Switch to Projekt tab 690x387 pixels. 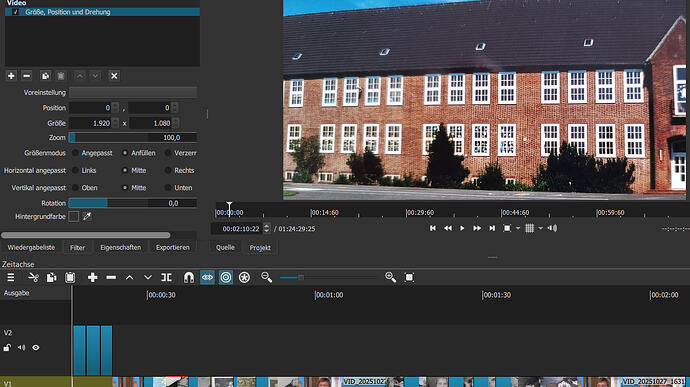coord(260,247)
